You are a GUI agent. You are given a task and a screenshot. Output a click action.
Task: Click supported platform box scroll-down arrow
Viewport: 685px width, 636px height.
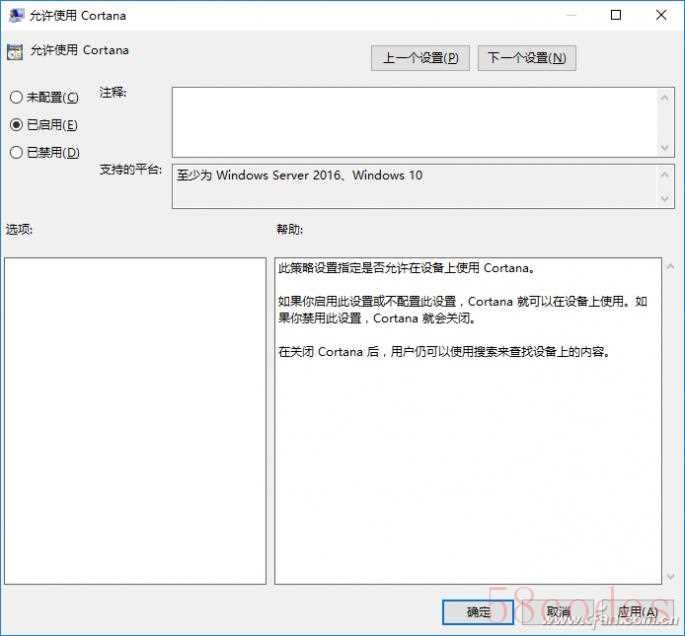pyautogui.click(x=665, y=199)
